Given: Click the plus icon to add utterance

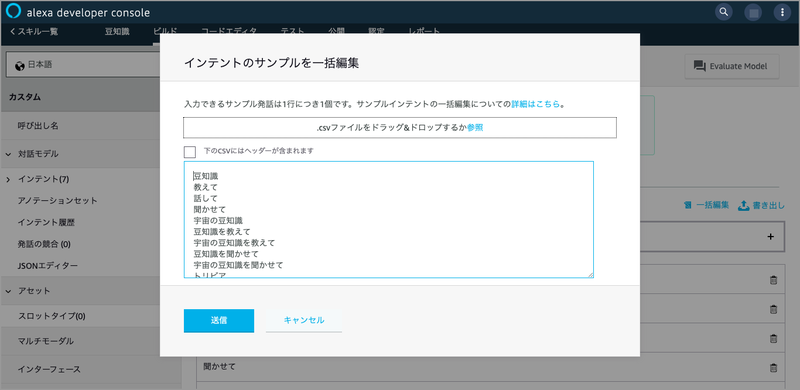Looking at the screenshot, I should click(770, 236).
